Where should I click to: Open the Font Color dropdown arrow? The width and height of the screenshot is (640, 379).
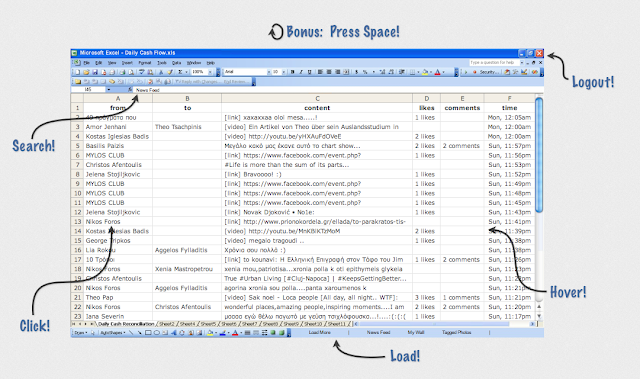click(x=443, y=72)
